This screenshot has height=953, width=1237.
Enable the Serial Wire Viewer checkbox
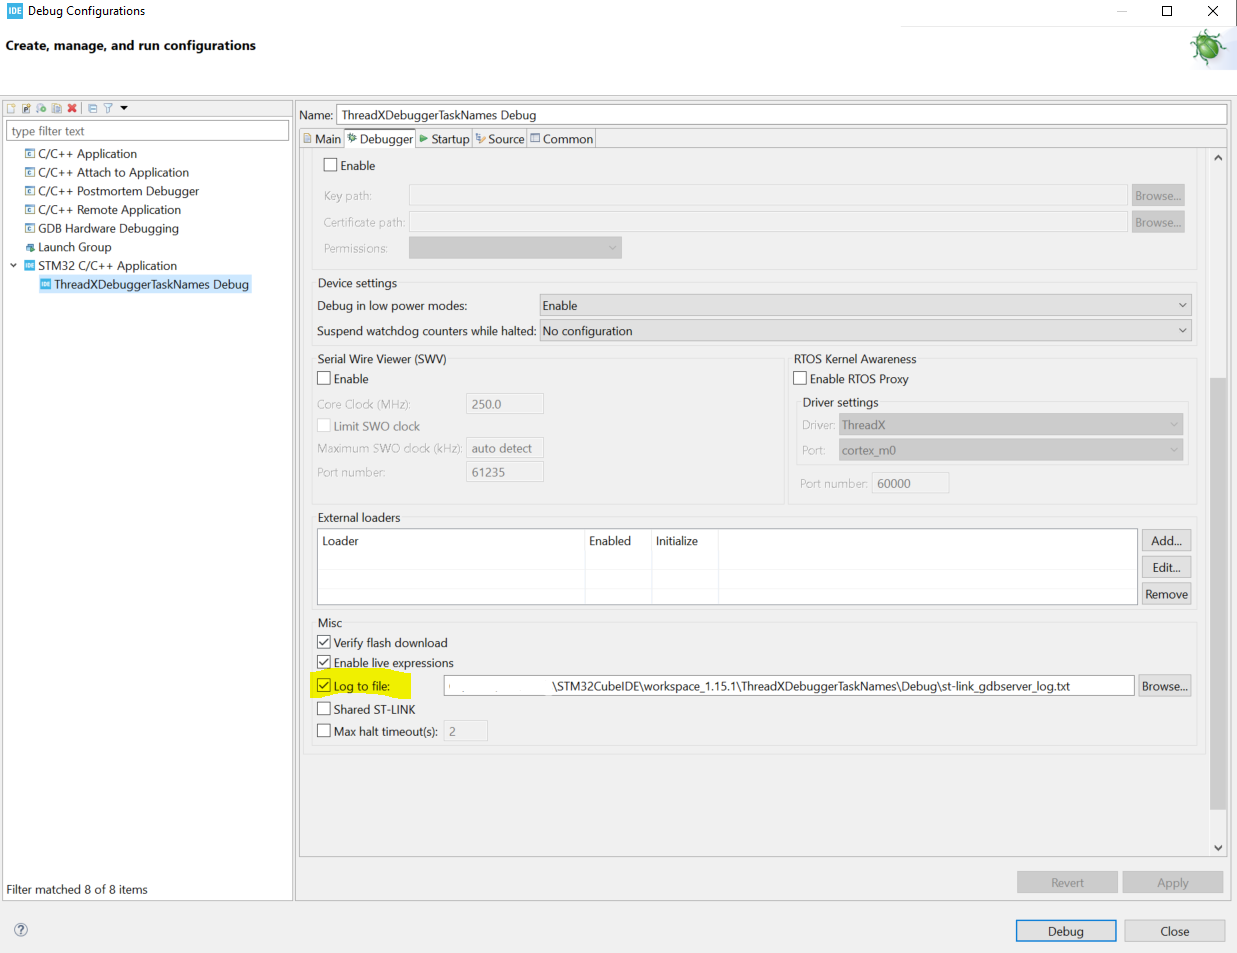pyautogui.click(x=324, y=378)
